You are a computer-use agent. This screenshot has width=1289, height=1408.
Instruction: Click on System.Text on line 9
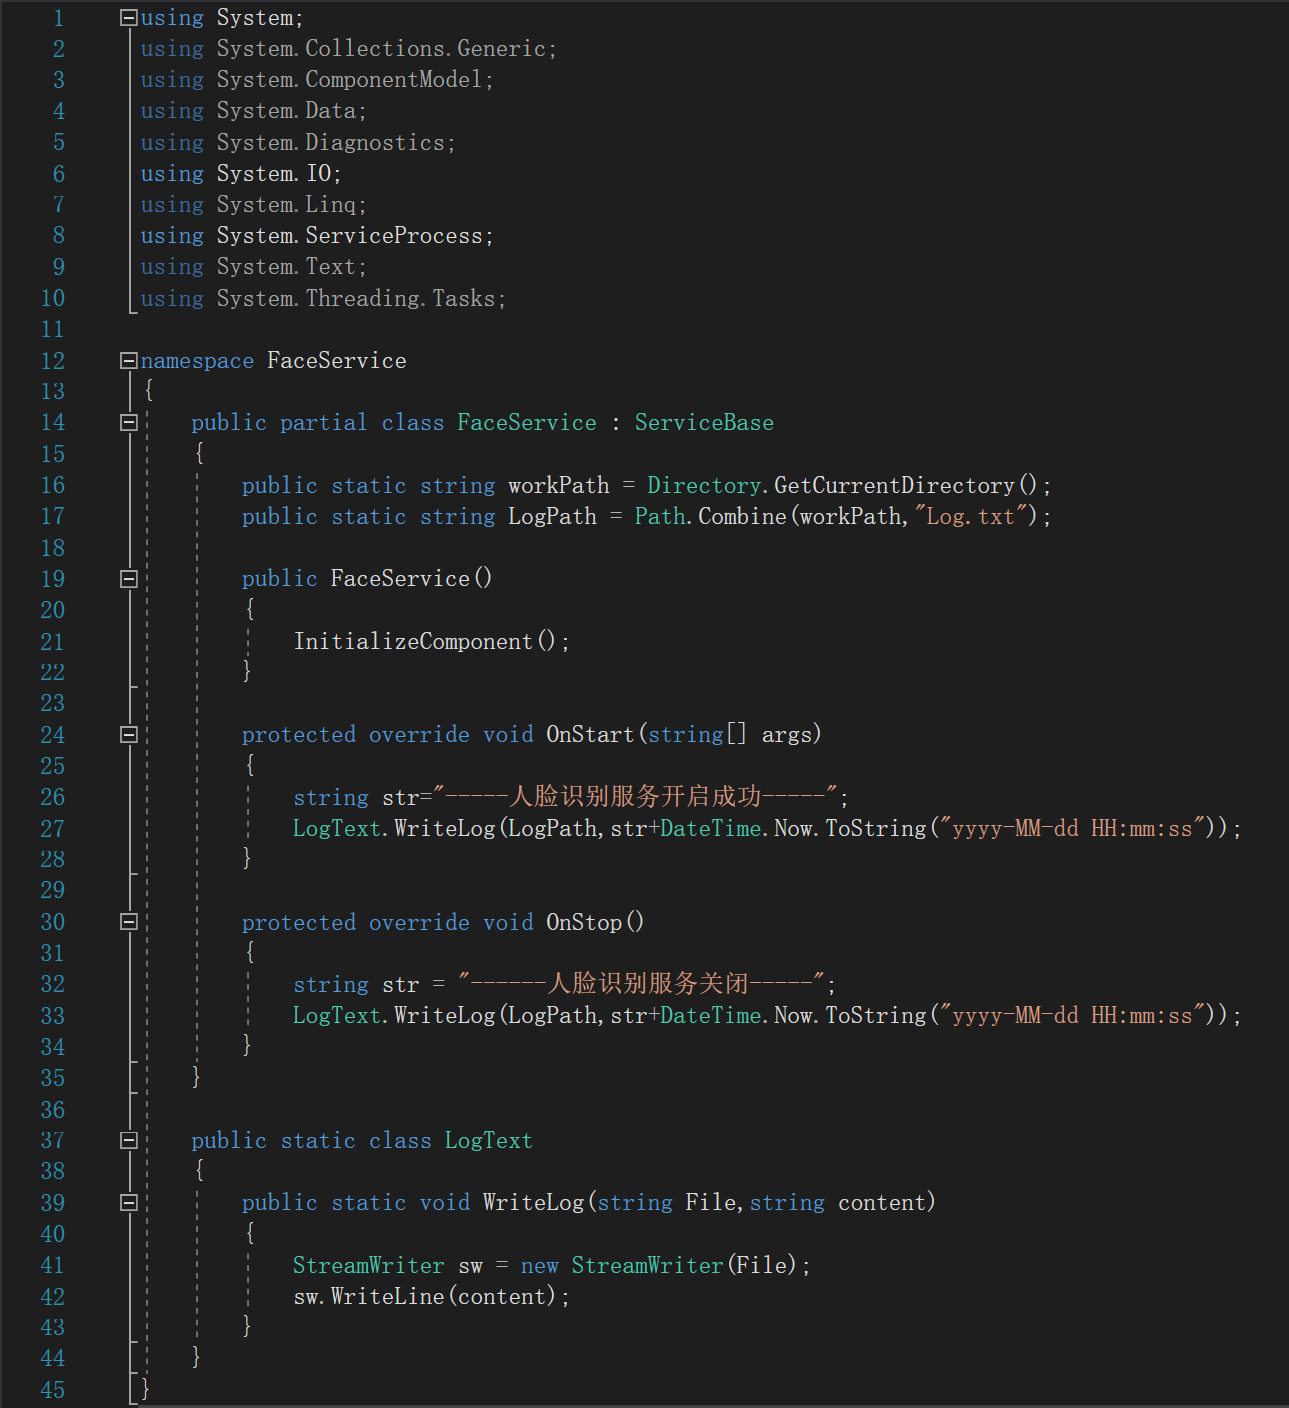286,266
